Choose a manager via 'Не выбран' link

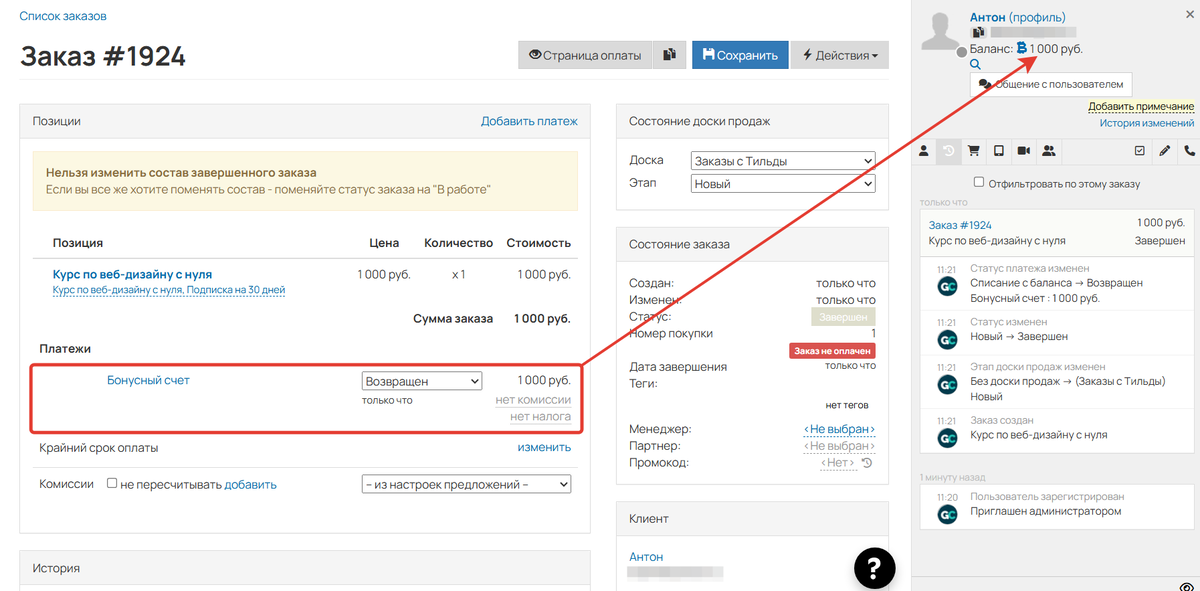[839, 429]
